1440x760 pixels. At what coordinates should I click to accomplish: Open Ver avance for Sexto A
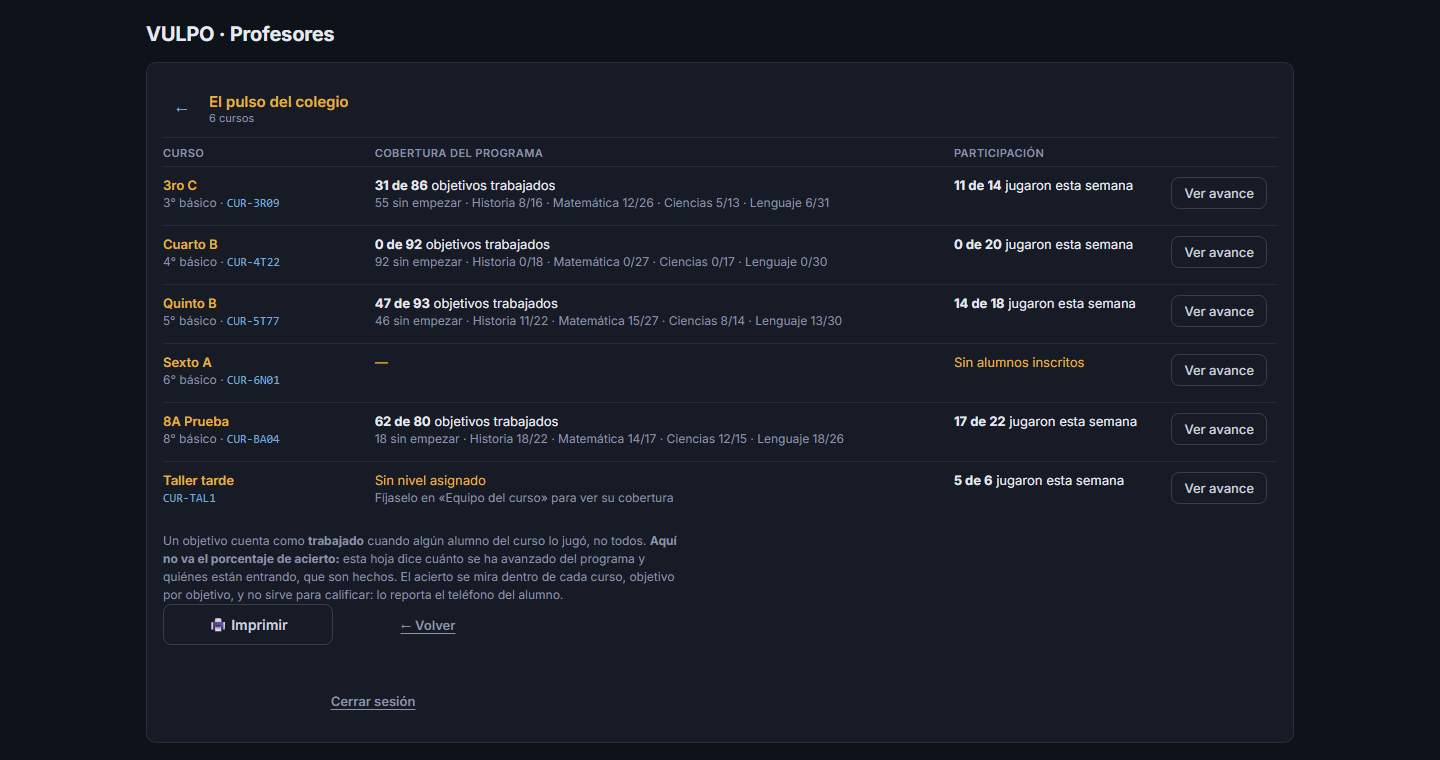(x=1219, y=370)
